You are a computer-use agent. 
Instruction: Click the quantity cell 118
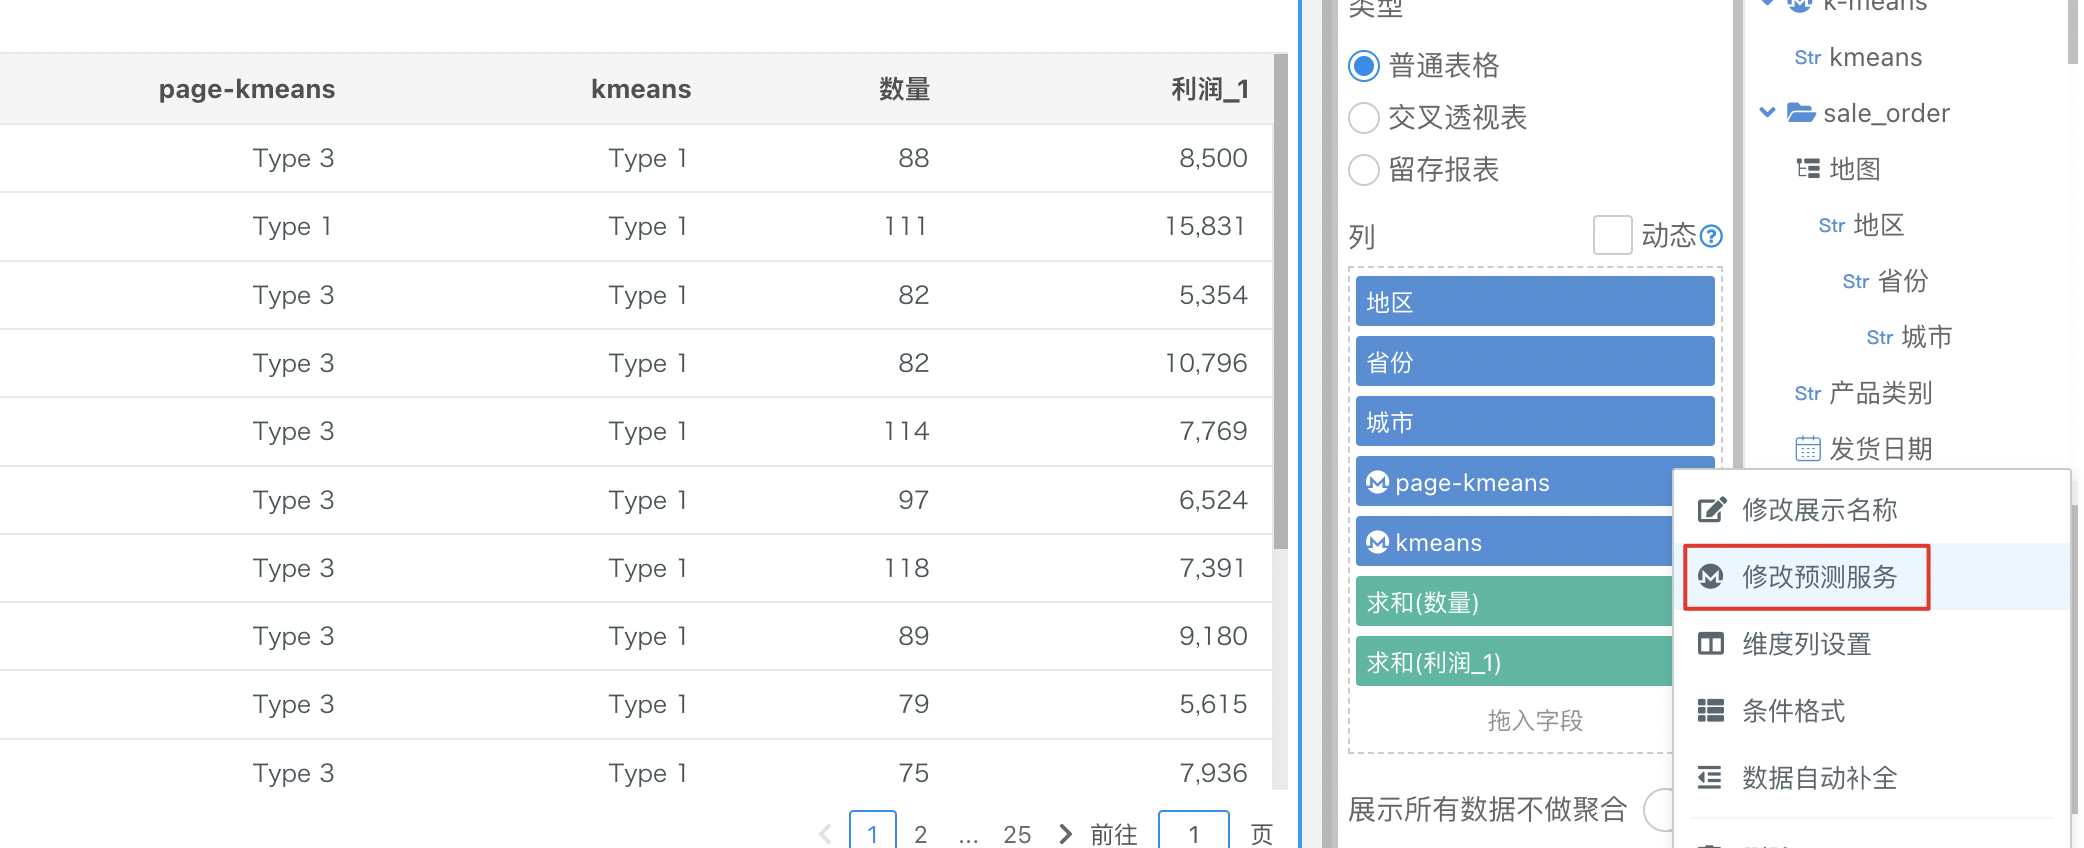tap(907, 568)
